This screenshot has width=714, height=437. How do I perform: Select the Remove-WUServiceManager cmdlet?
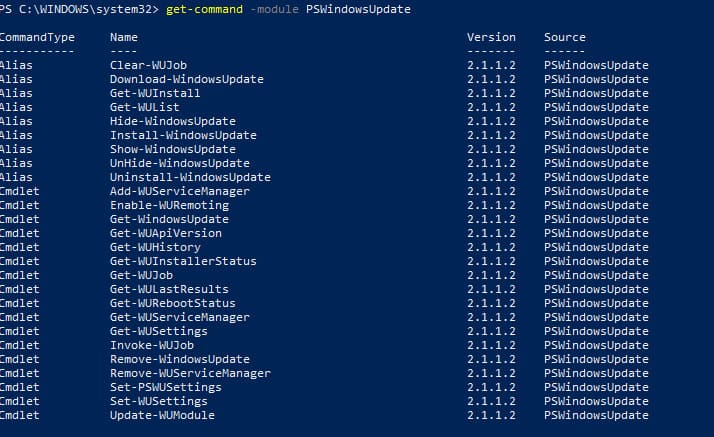(x=190, y=373)
